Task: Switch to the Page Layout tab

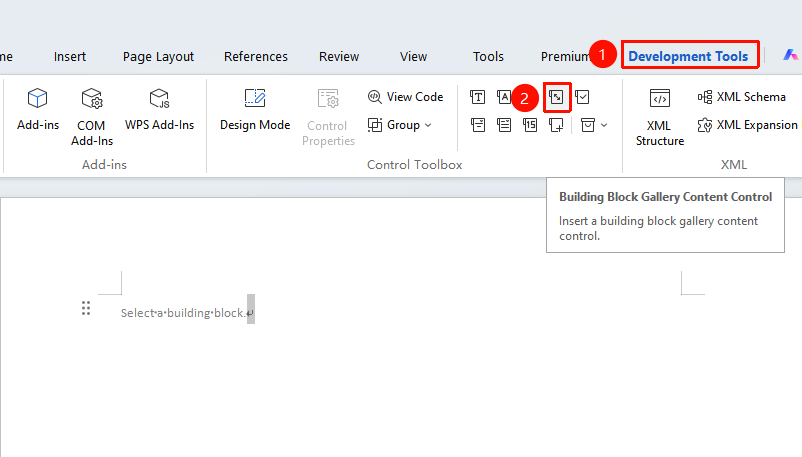Action: tap(158, 56)
